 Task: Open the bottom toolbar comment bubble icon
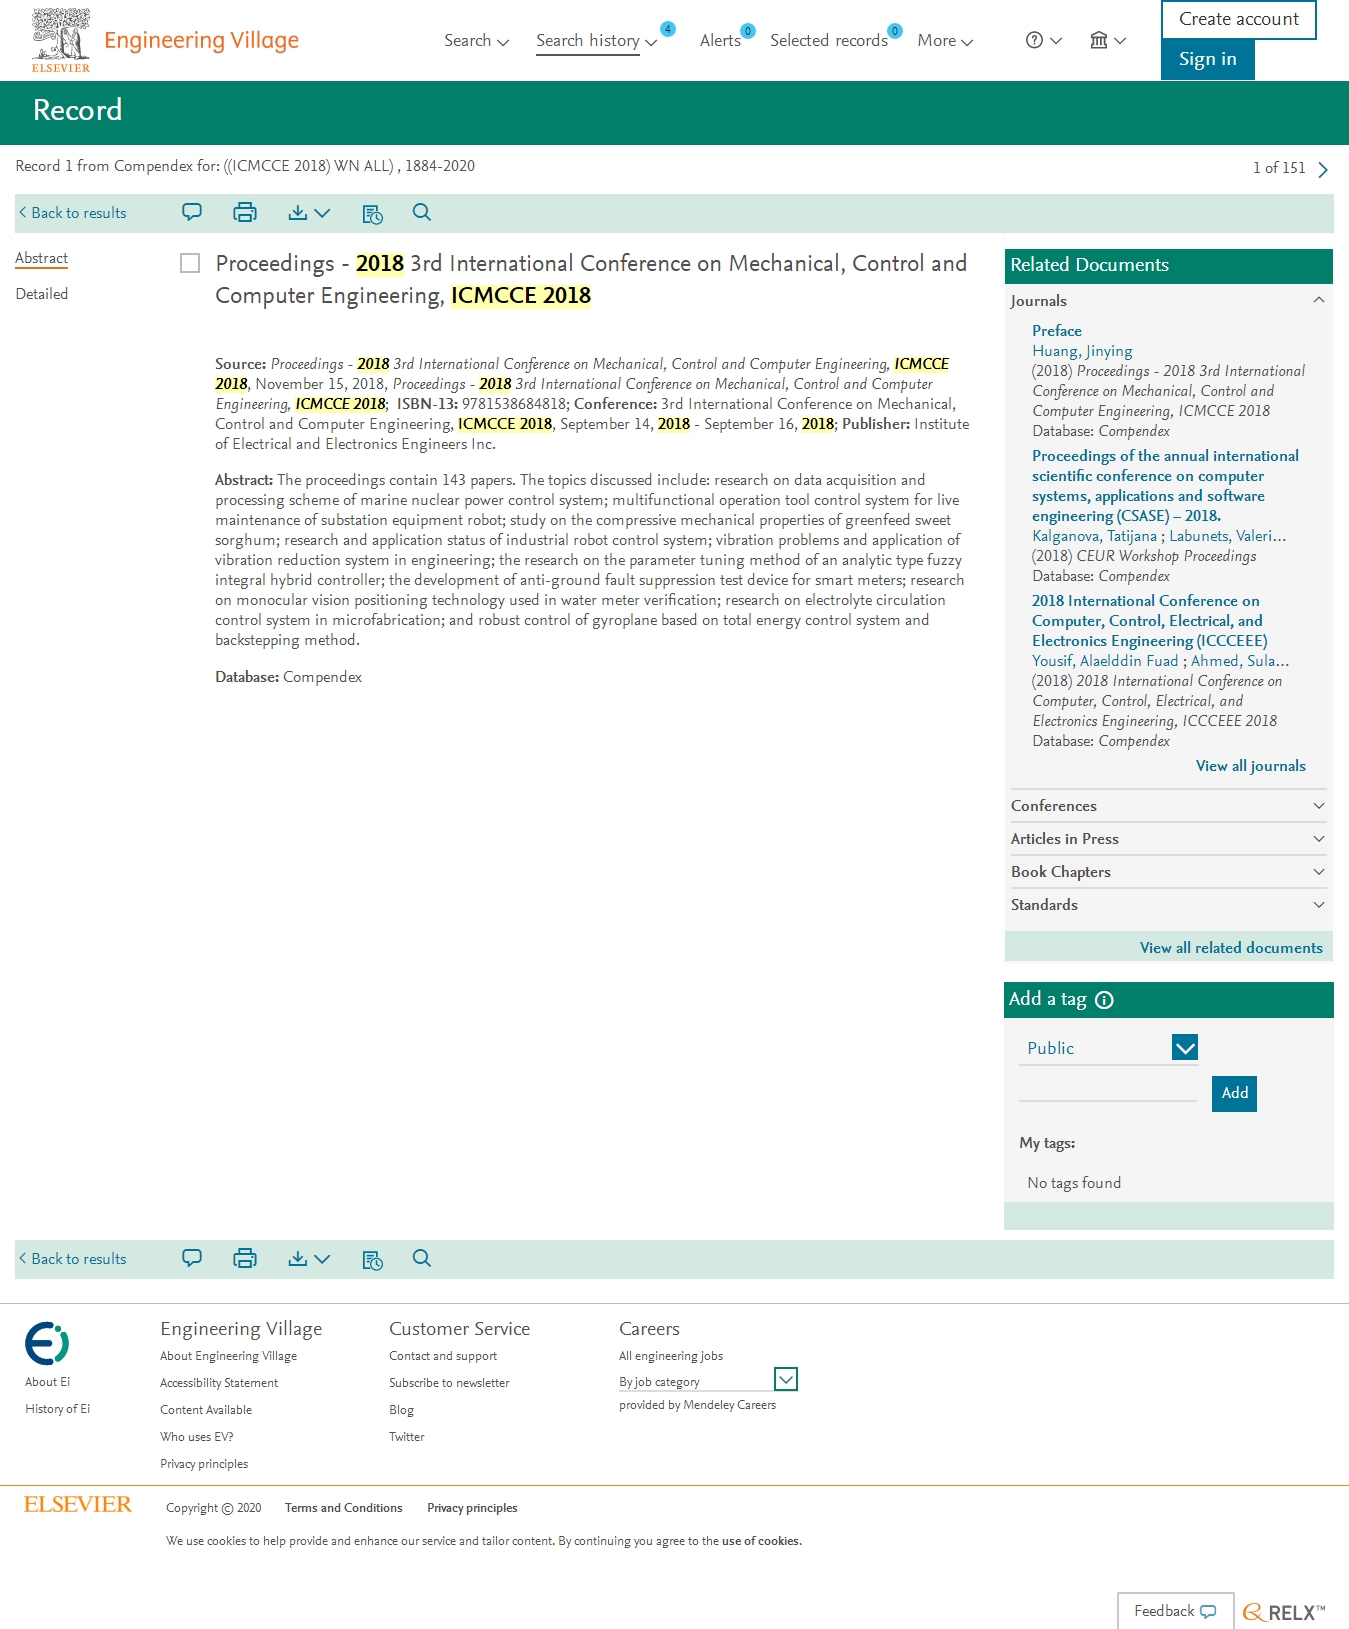tap(192, 1258)
